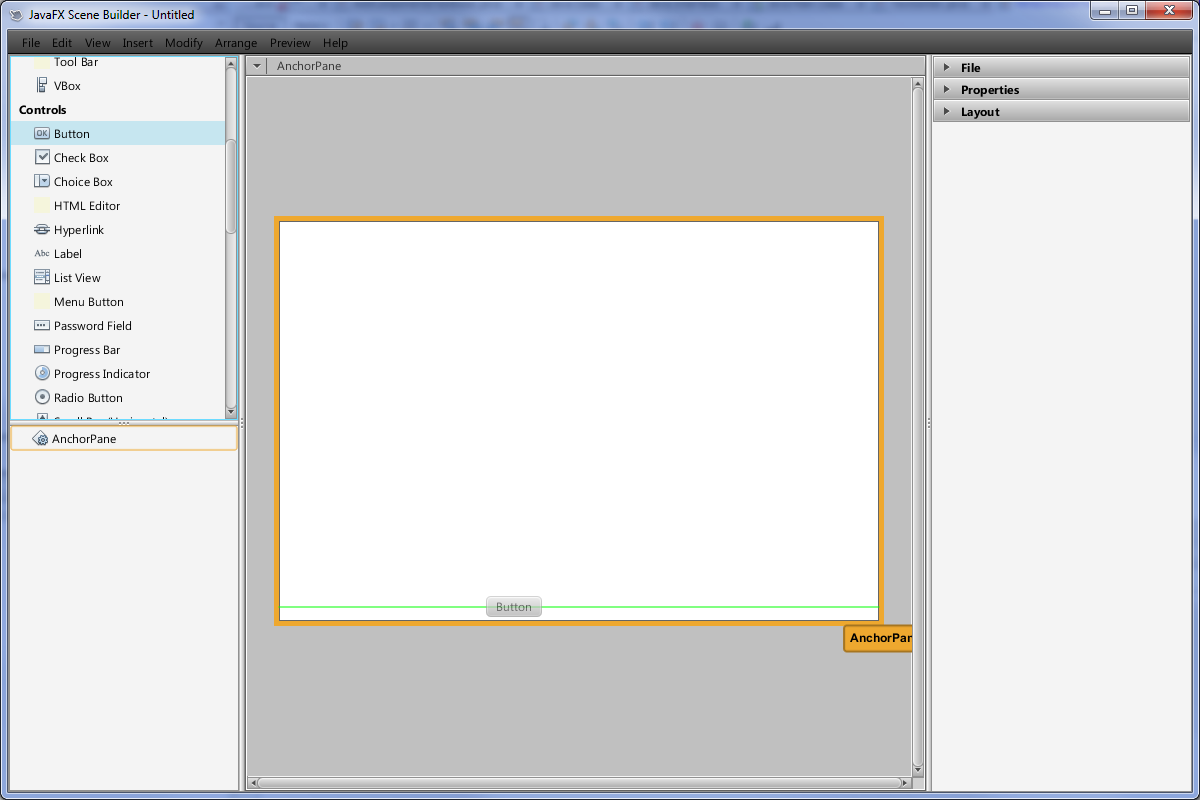Click the Choice Box control icon
1200x800 pixels.
42,182
